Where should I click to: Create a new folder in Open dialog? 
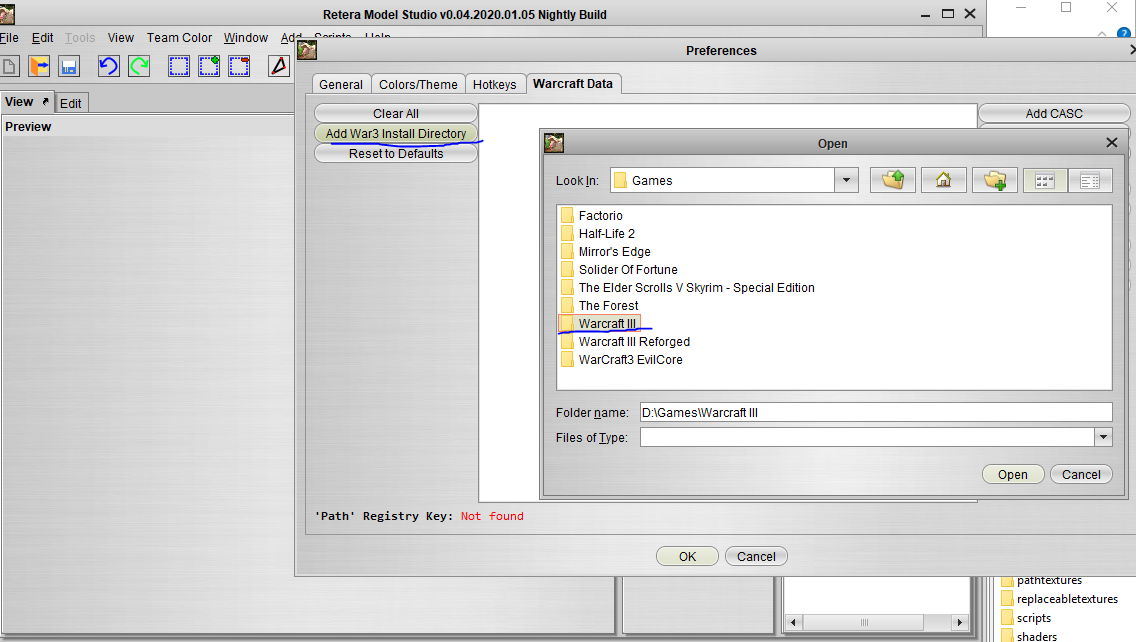(x=995, y=180)
